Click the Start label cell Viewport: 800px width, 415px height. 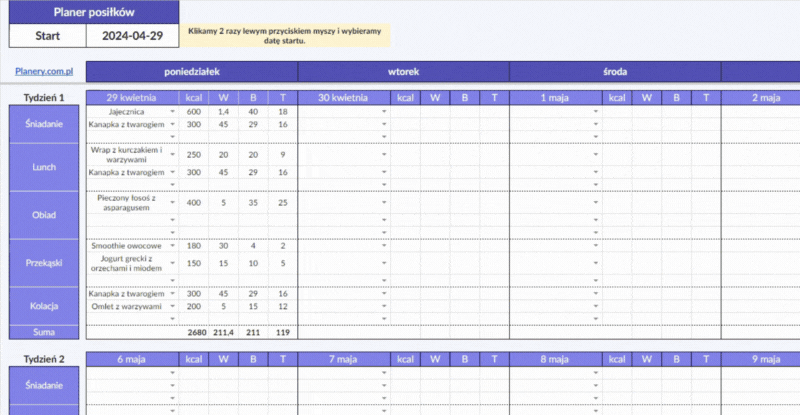pos(47,36)
